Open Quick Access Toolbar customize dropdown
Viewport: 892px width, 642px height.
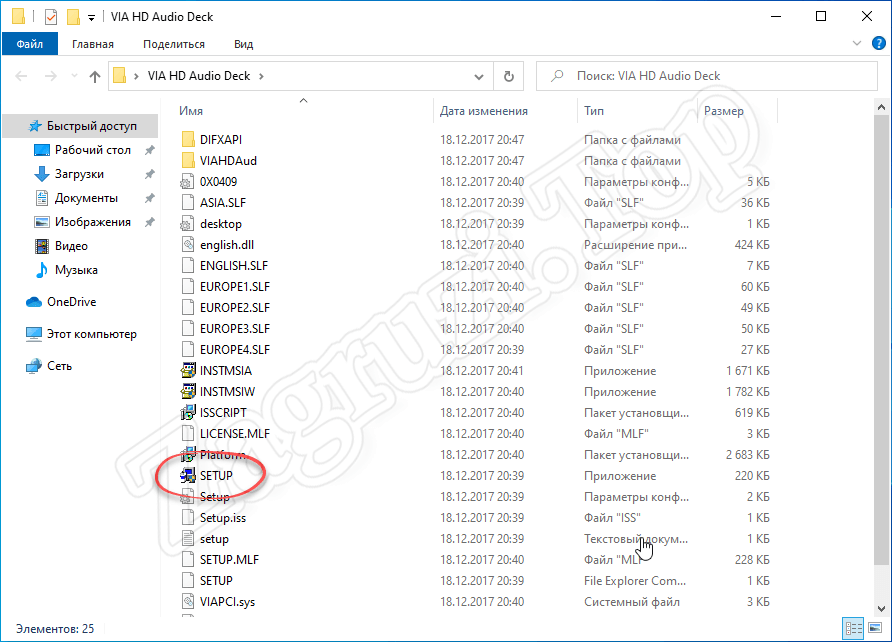click(x=92, y=18)
